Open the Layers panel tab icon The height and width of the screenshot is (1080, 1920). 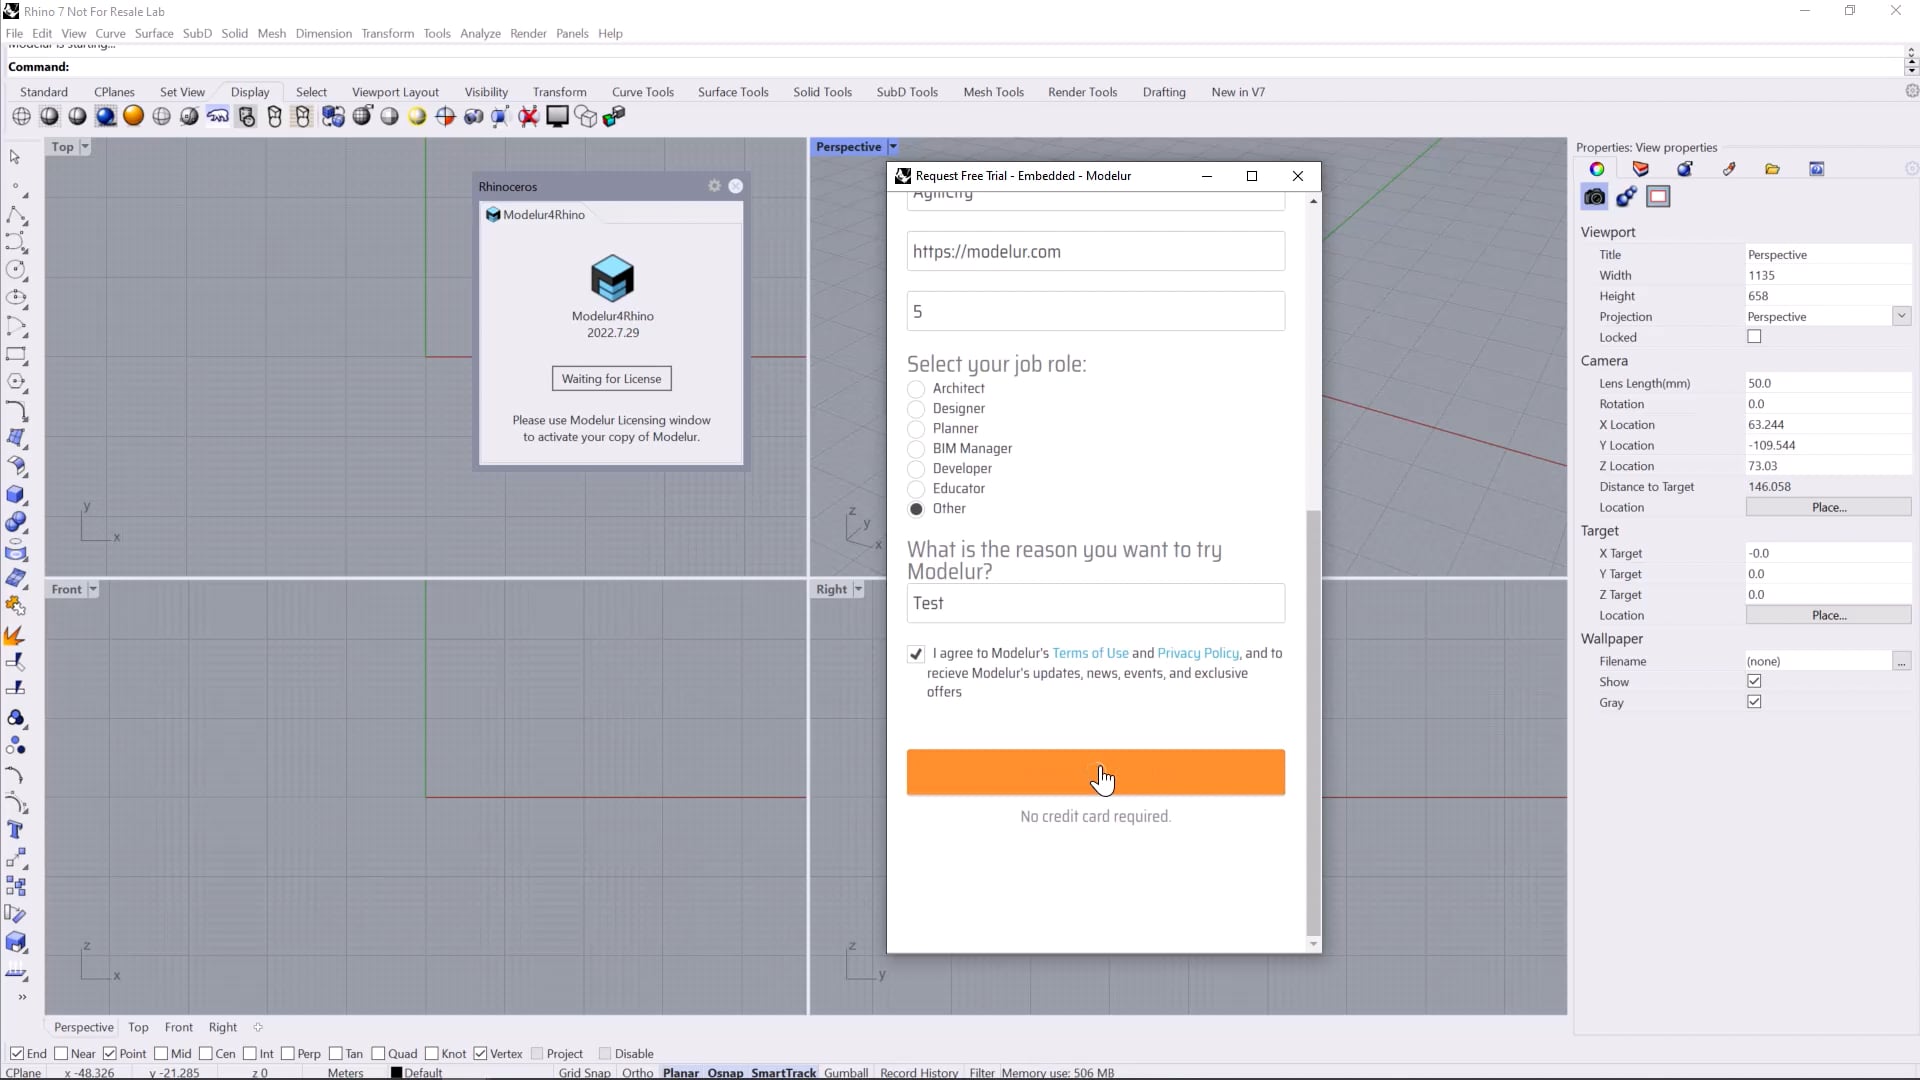pyautogui.click(x=1640, y=169)
